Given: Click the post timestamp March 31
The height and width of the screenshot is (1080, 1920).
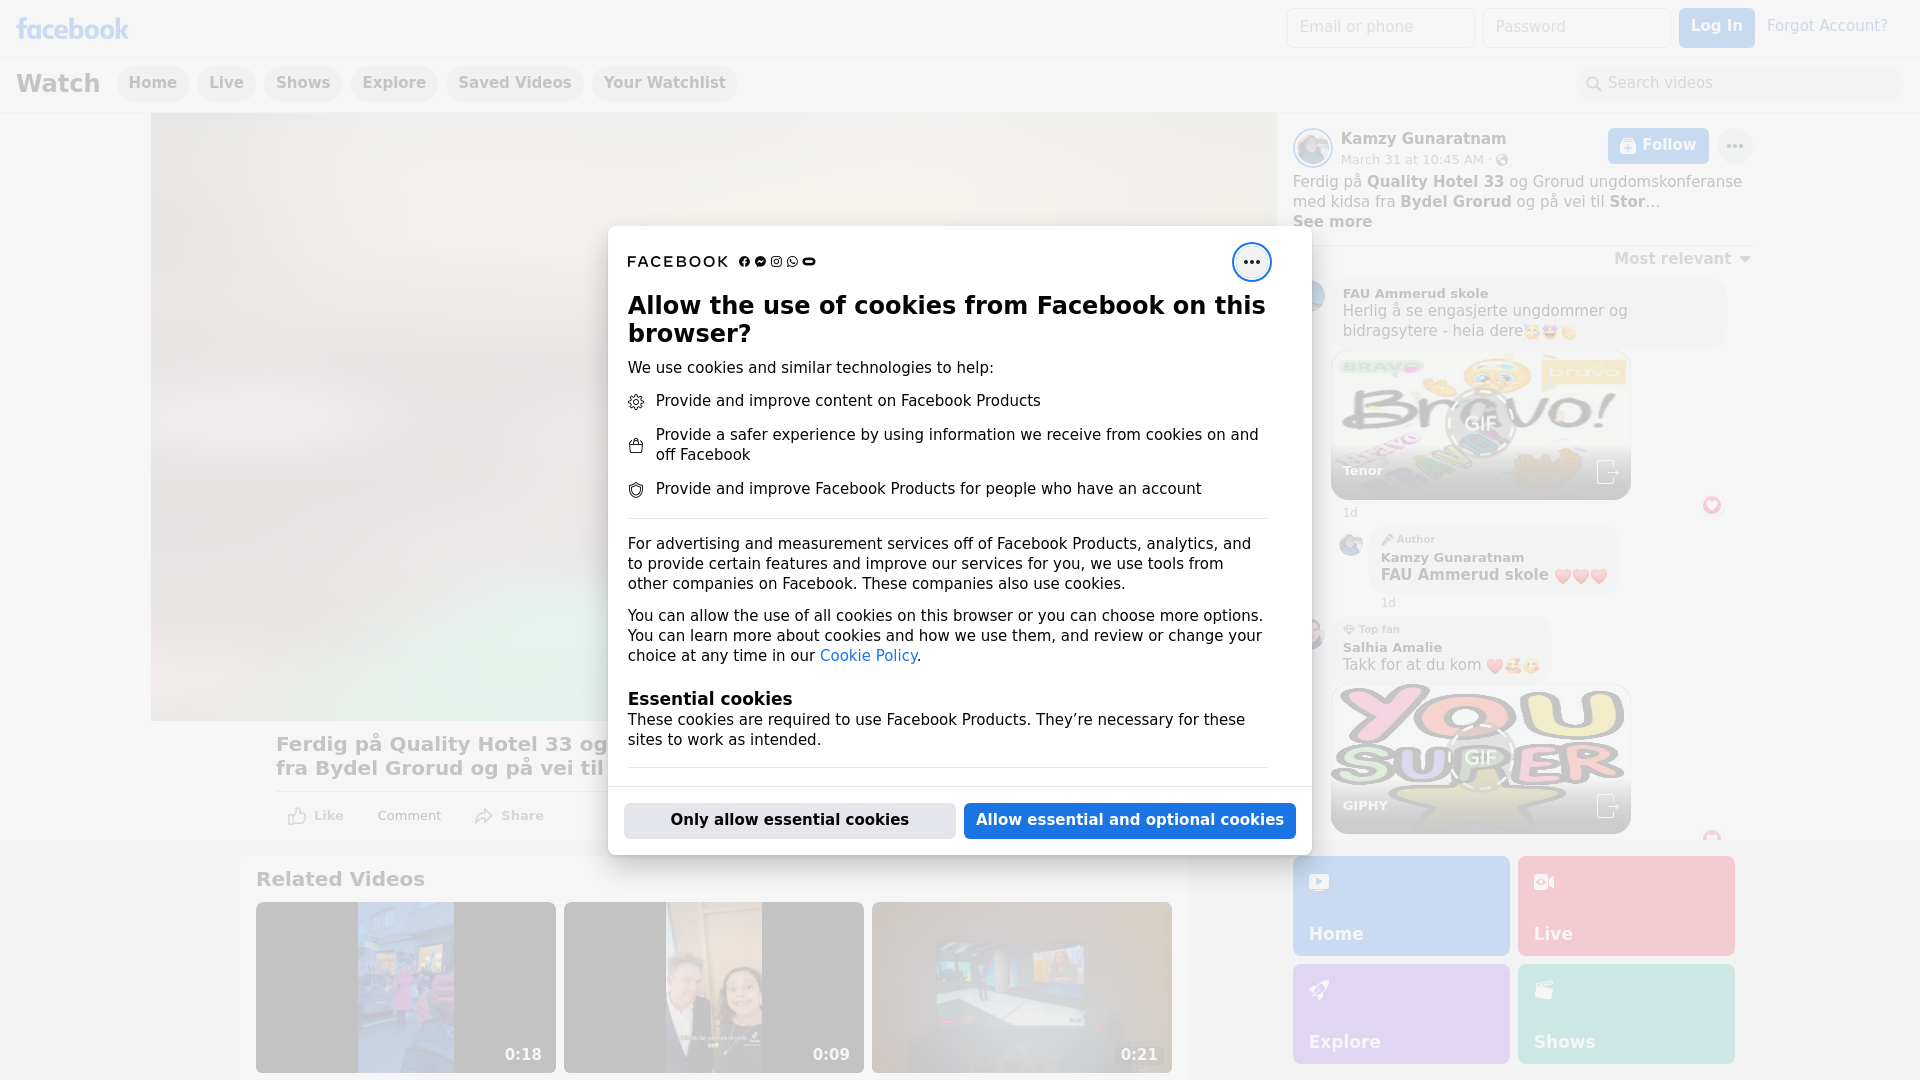Looking at the screenshot, I should pyautogui.click(x=1412, y=160).
